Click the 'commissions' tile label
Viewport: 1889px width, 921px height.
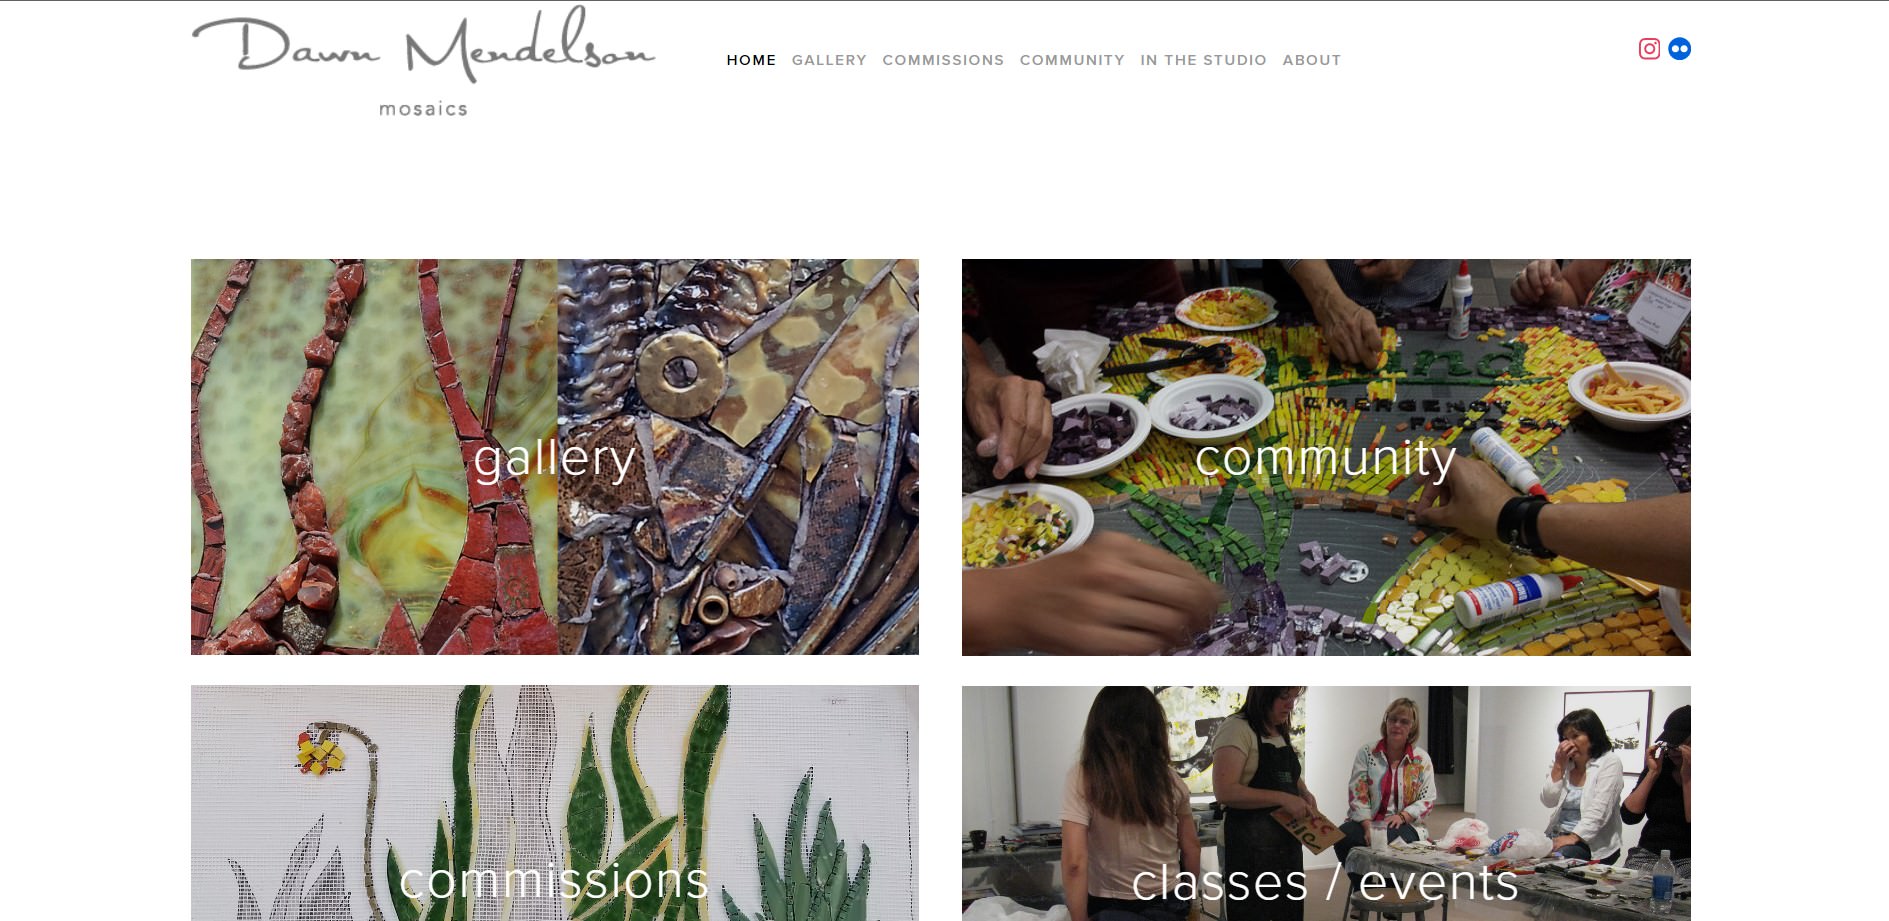click(x=554, y=881)
